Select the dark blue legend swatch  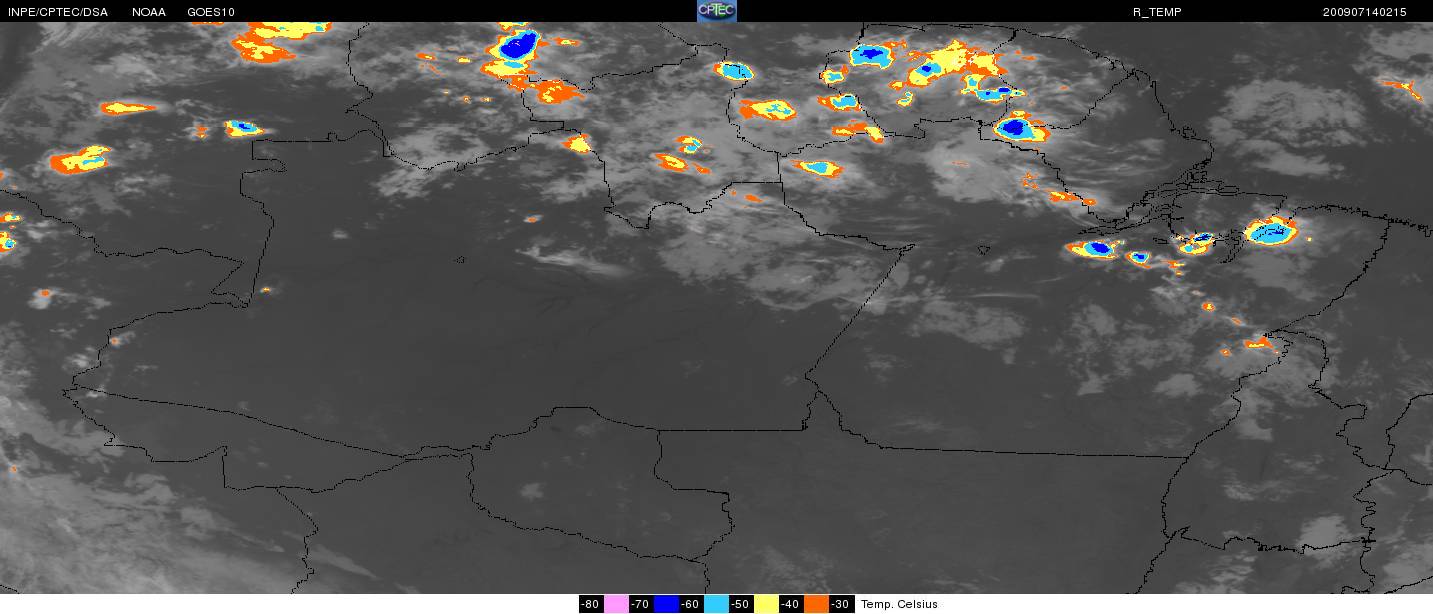pos(666,604)
